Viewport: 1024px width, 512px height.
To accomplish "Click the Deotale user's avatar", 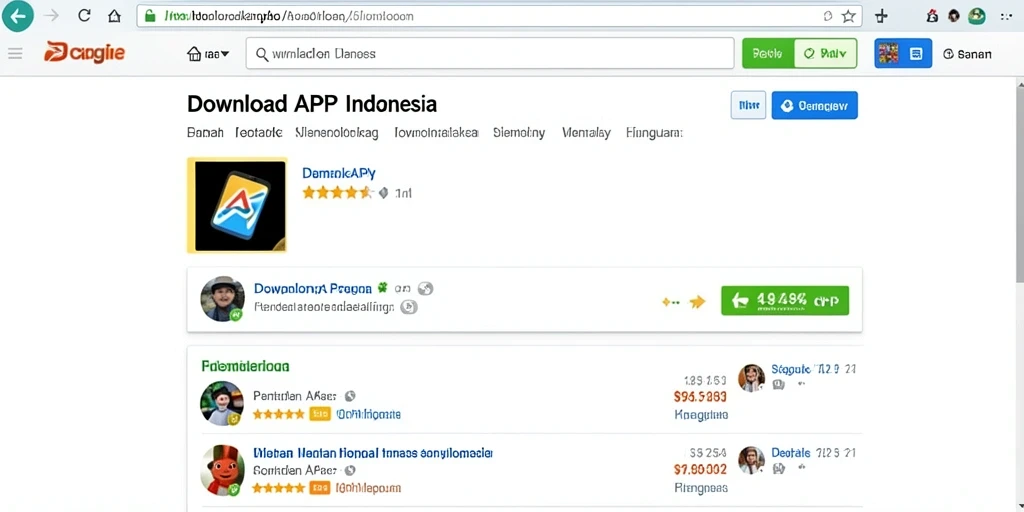I will coord(751,460).
